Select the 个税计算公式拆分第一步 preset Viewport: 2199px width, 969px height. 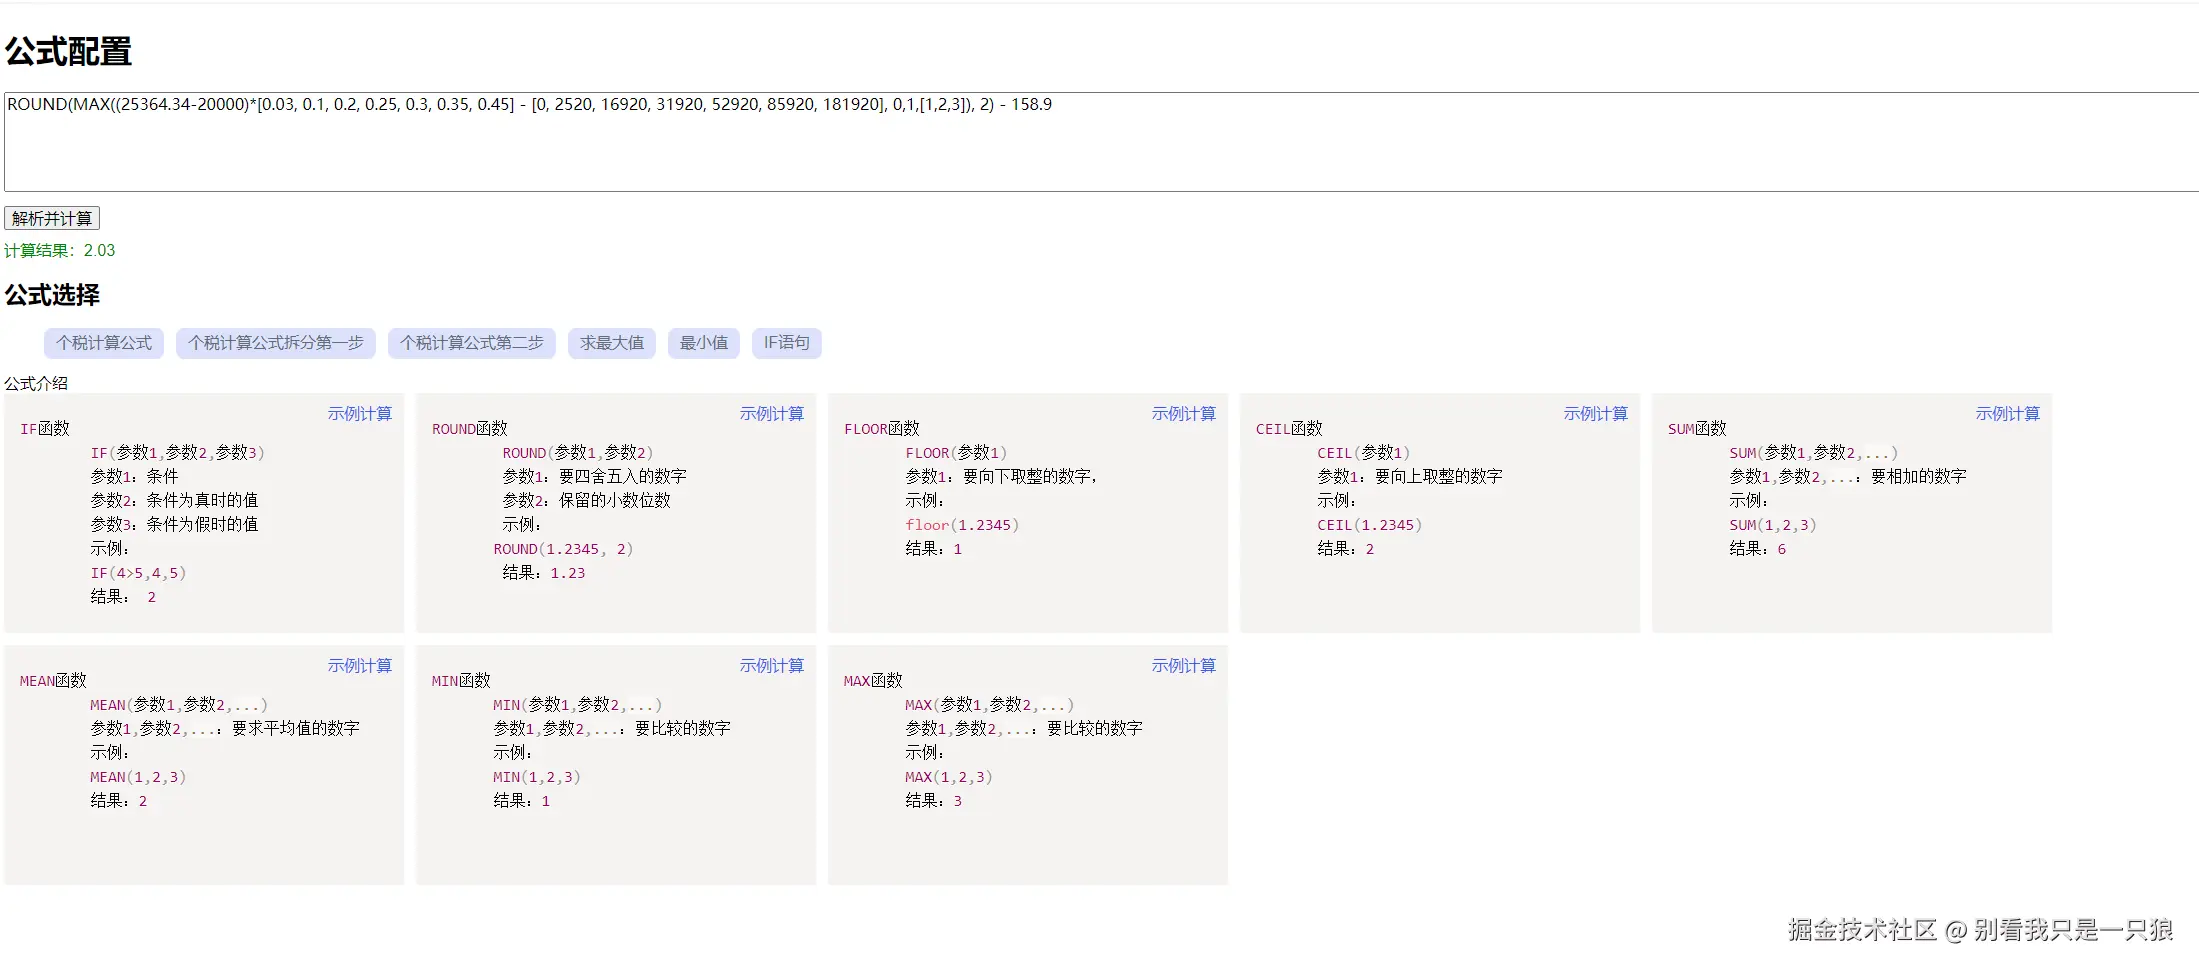[x=275, y=343]
